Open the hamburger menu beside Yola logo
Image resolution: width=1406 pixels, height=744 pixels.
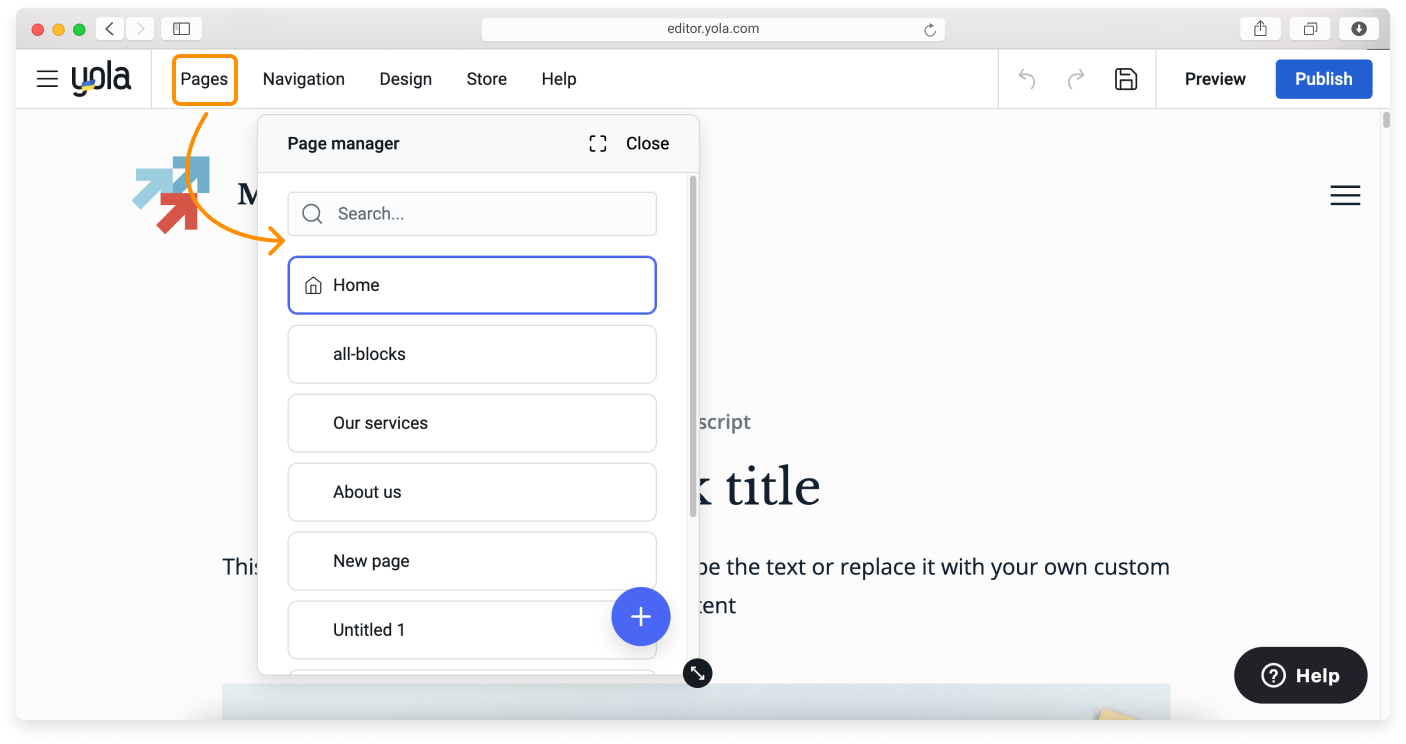(47, 79)
